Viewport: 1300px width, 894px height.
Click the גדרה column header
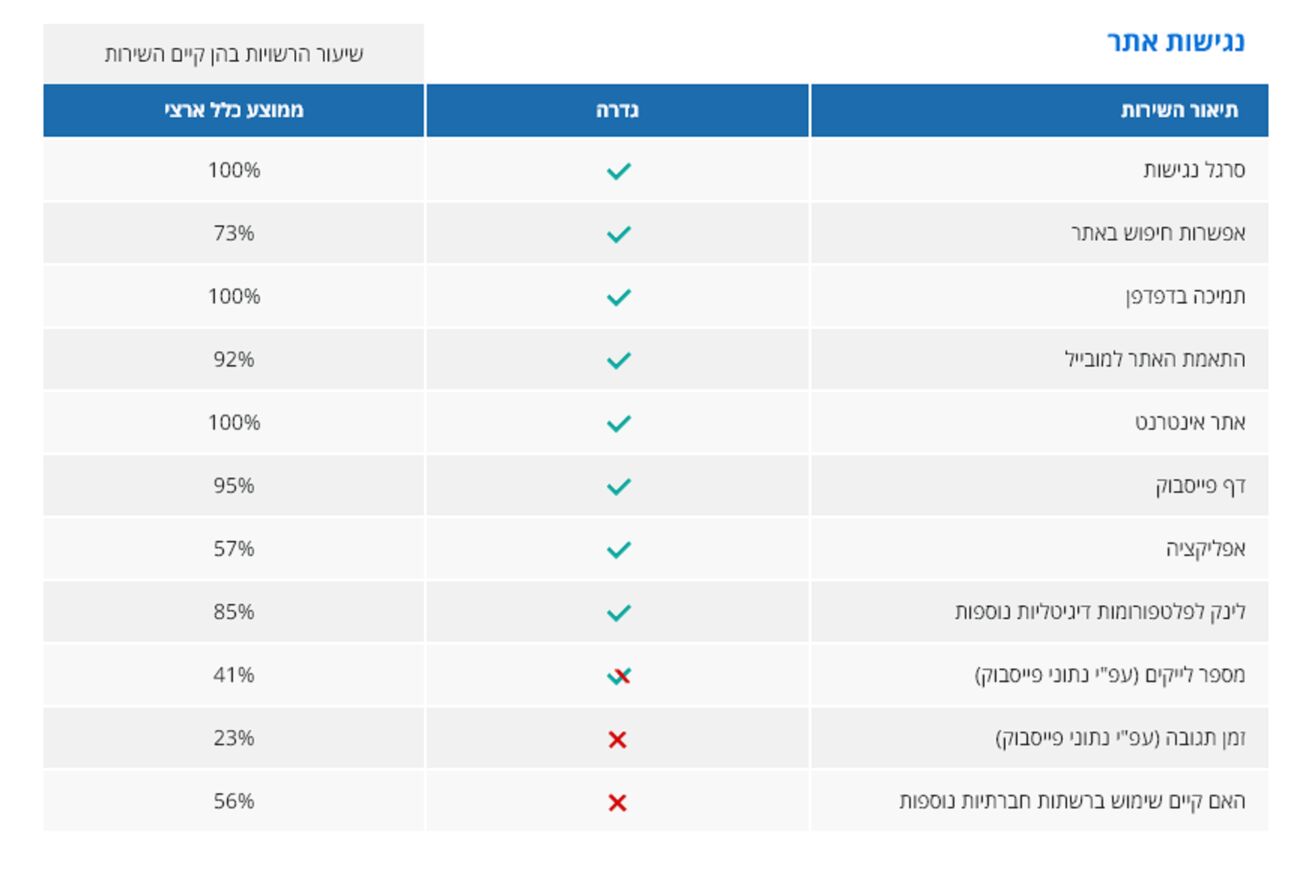point(617,110)
